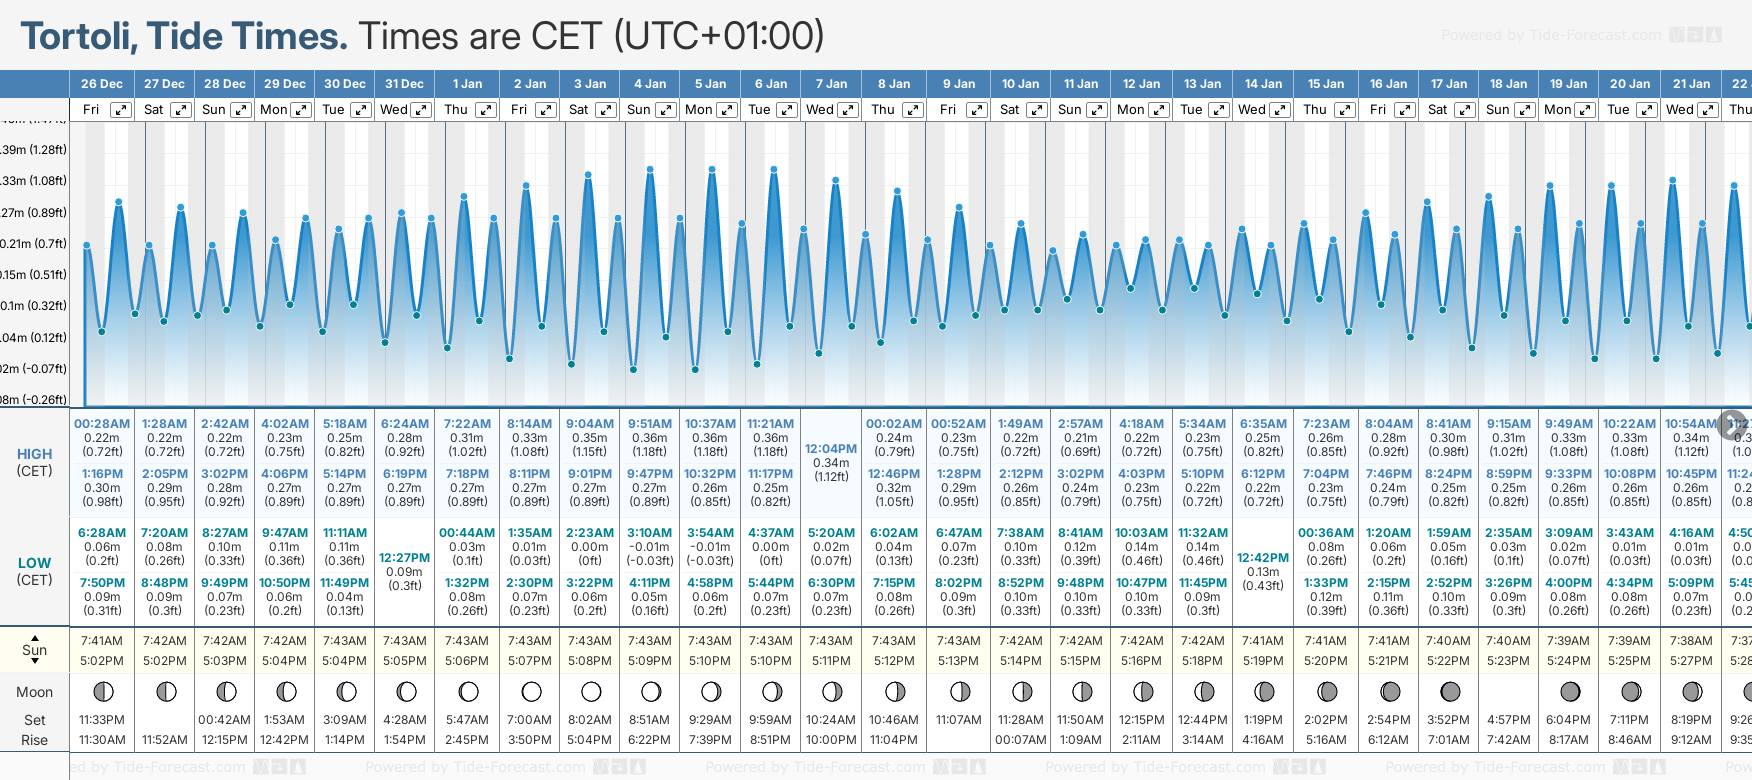Click the expand arrows icon for Sun 18 Jan
This screenshot has width=1752, height=780.
(x=1525, y=110)
